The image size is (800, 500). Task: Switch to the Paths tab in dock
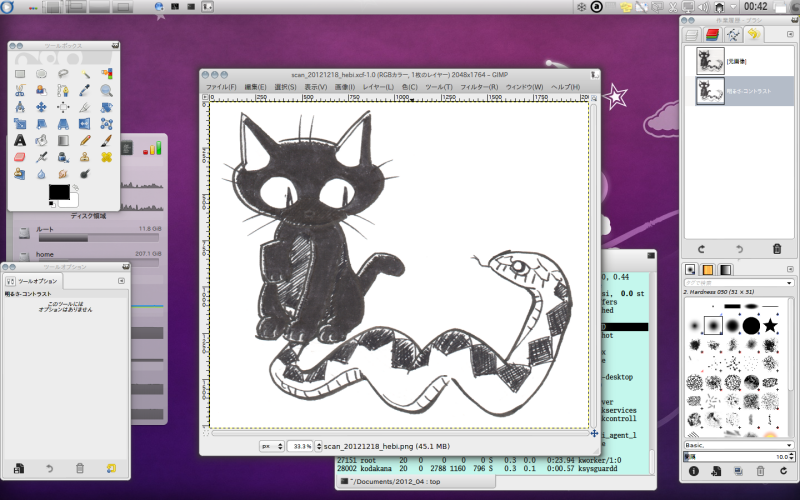733,35
